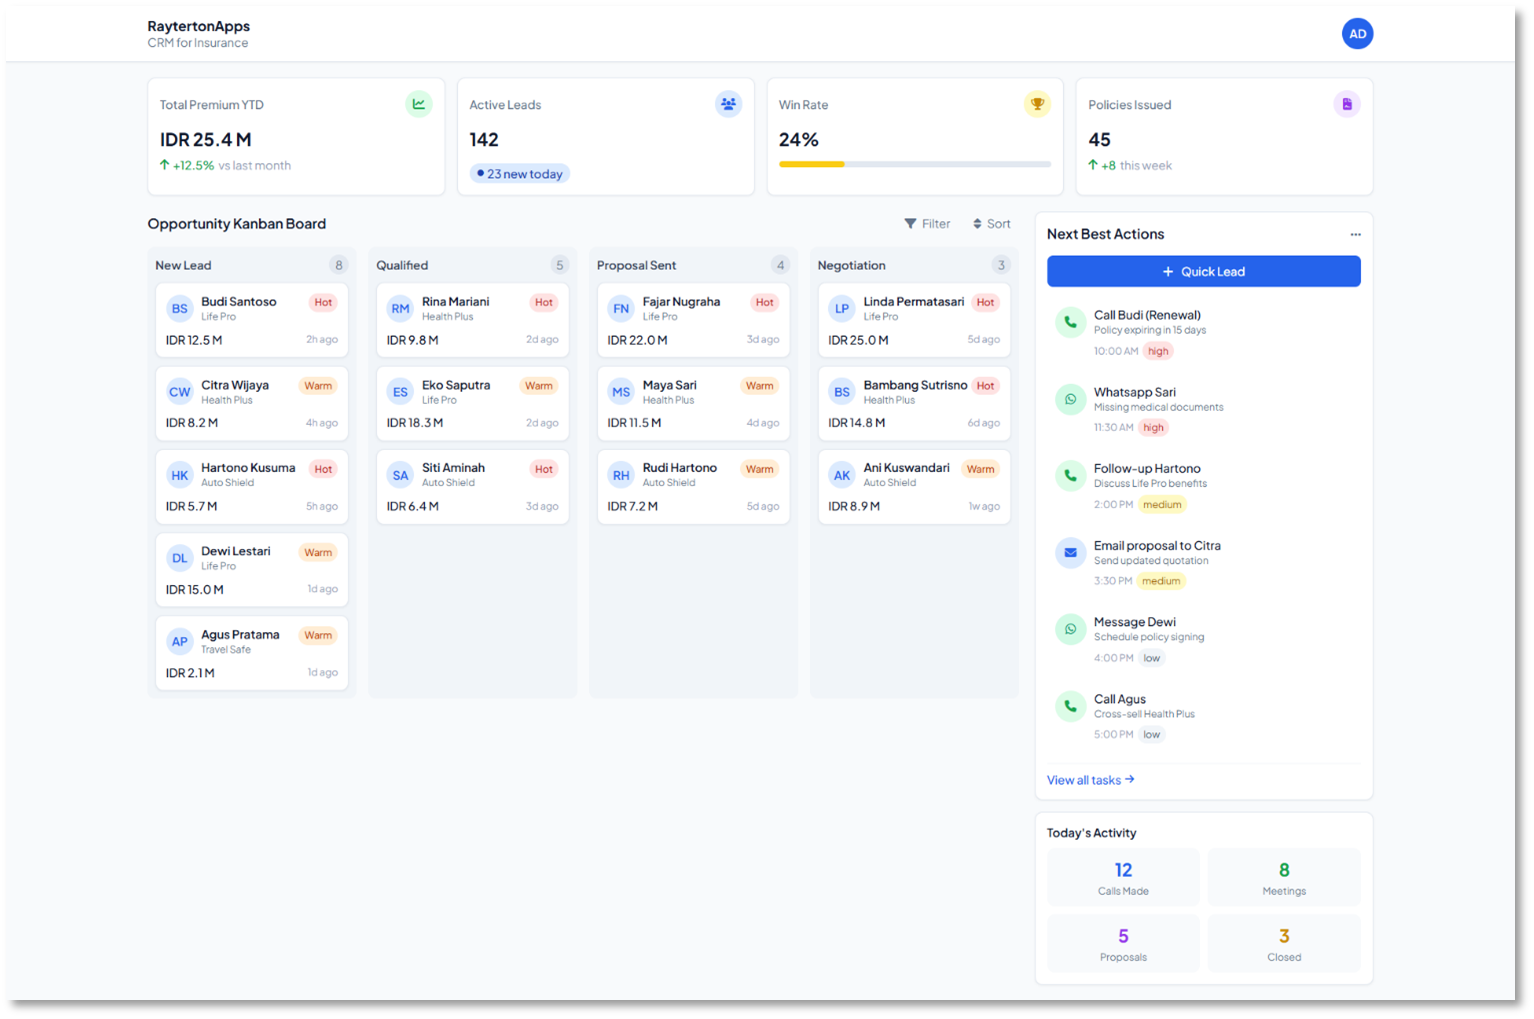The height and width of the screenshot is (1019, 1534).
Task: Click the AD user avatar icon
Action: pos(1357,34)
